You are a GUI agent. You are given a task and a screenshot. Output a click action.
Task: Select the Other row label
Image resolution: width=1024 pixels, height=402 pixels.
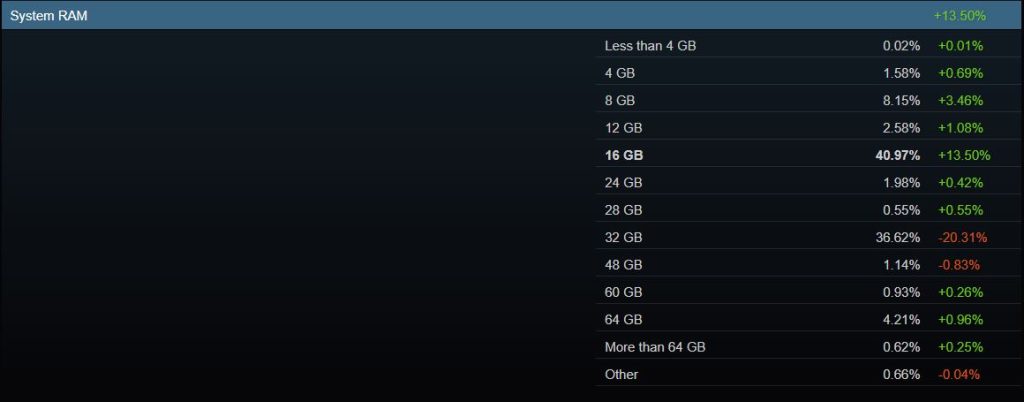(621, 374)
